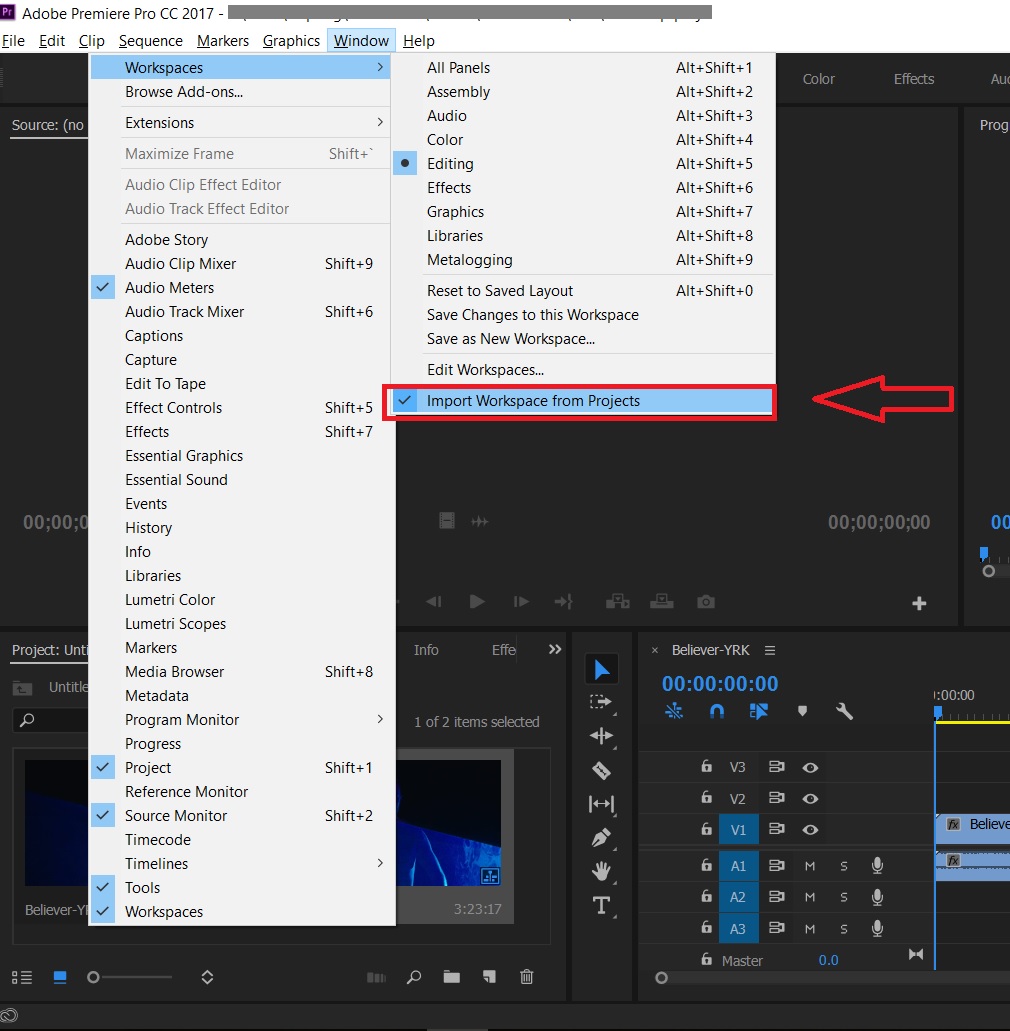Screen dimensions: 1010x1031
Task: Toggle snap magnet in timeline
Action: (717, 711)
